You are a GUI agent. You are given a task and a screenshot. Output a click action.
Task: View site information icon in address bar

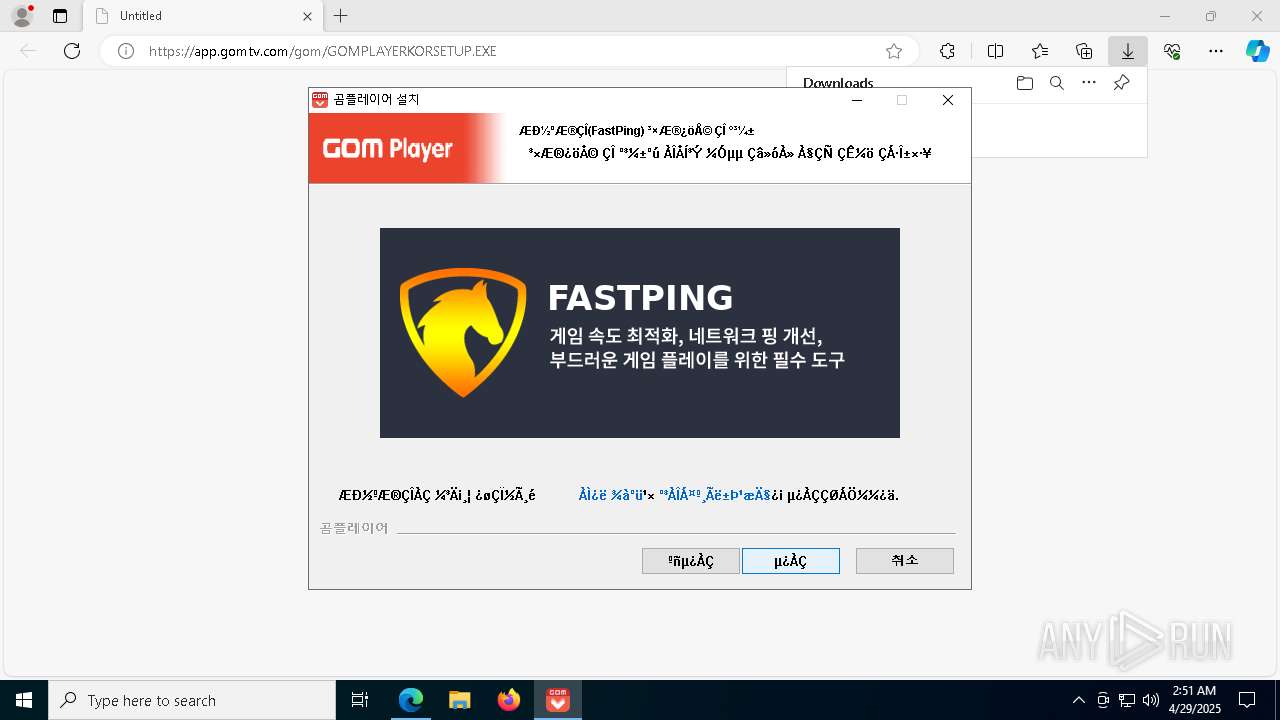click(x=126, y=51)
